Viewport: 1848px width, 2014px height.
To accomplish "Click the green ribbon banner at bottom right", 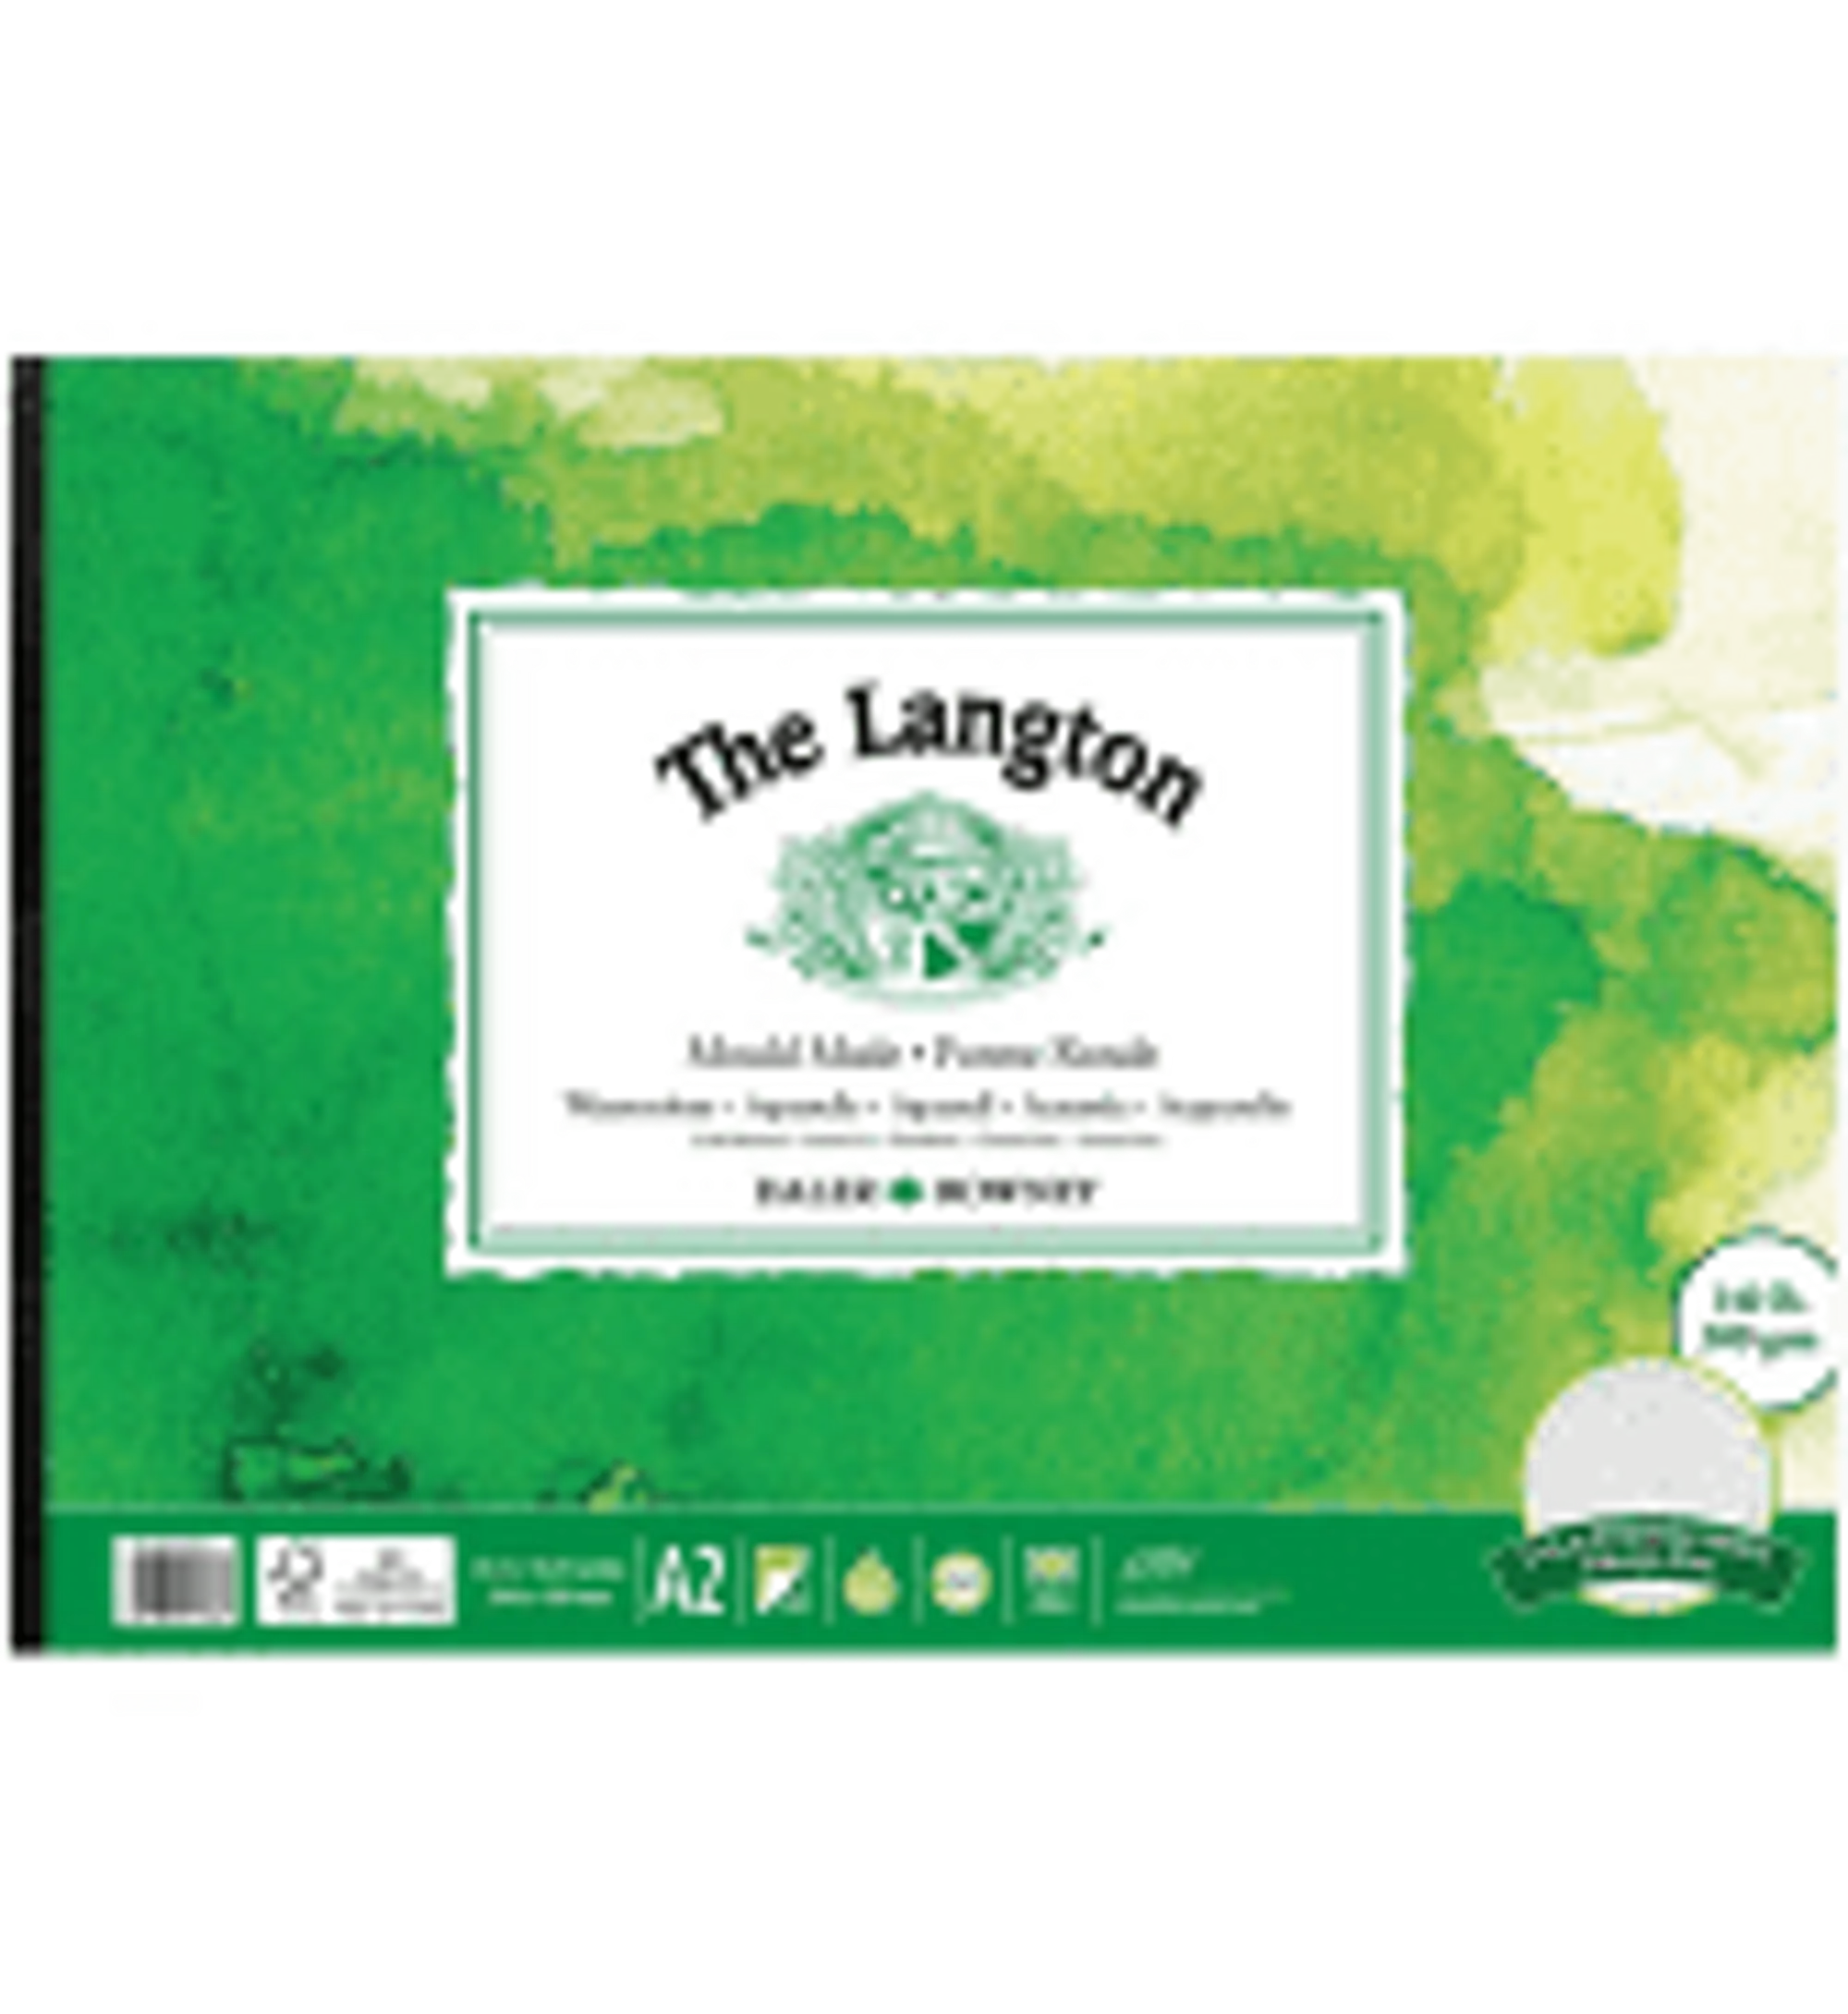I will (x=1649, y=1562).
